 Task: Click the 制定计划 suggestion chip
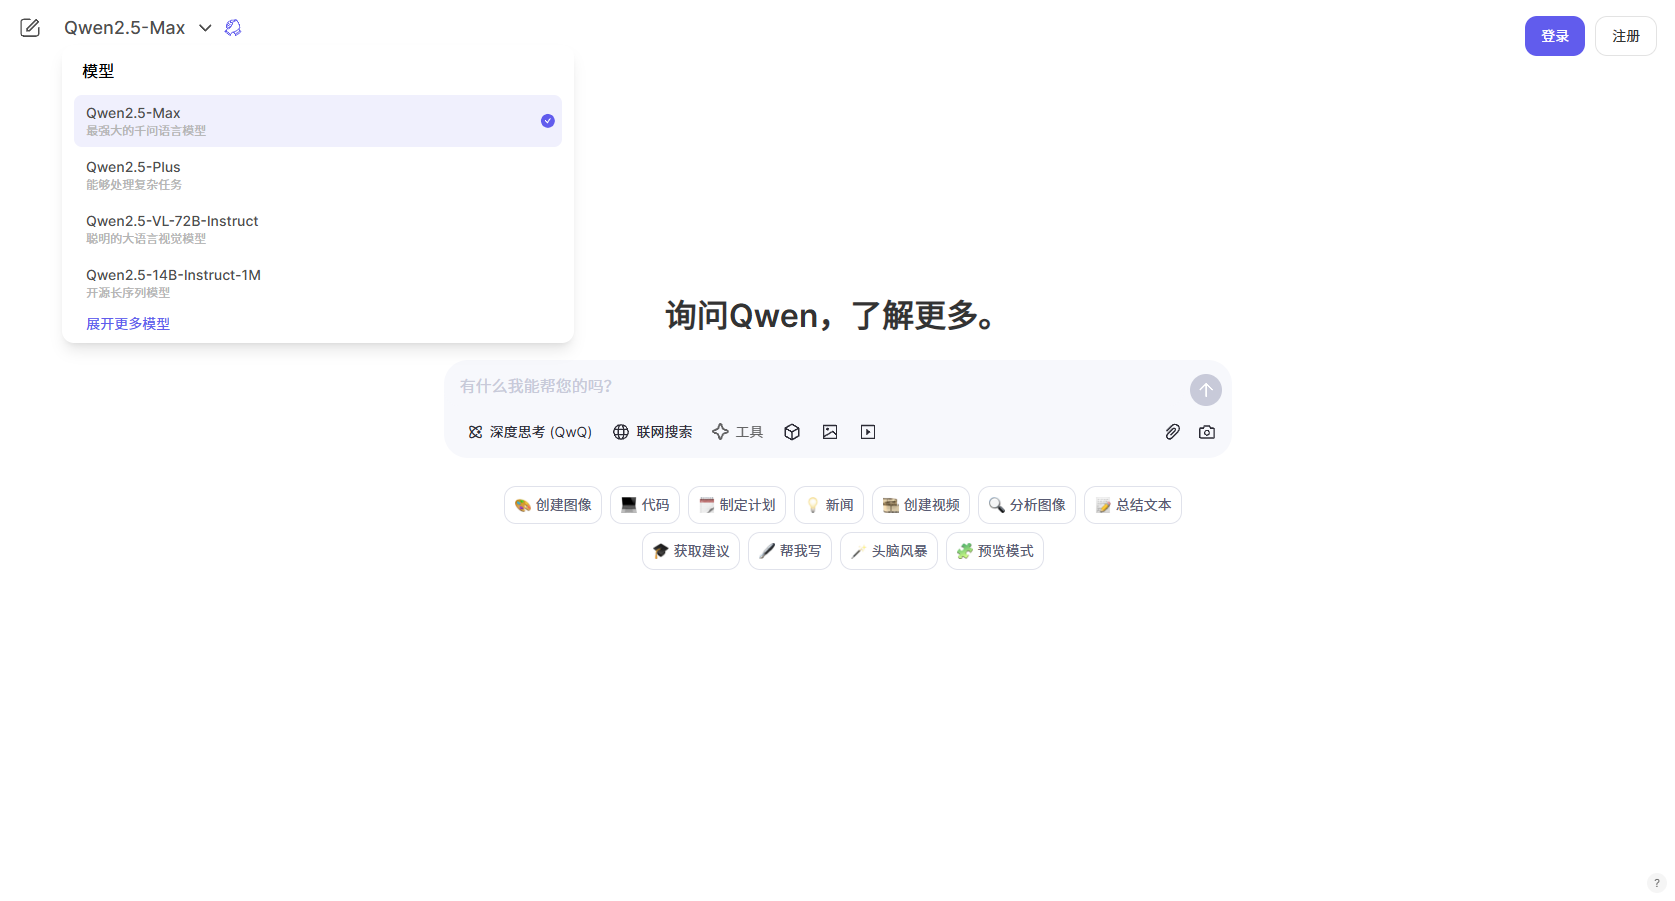(x=737, y=505)
